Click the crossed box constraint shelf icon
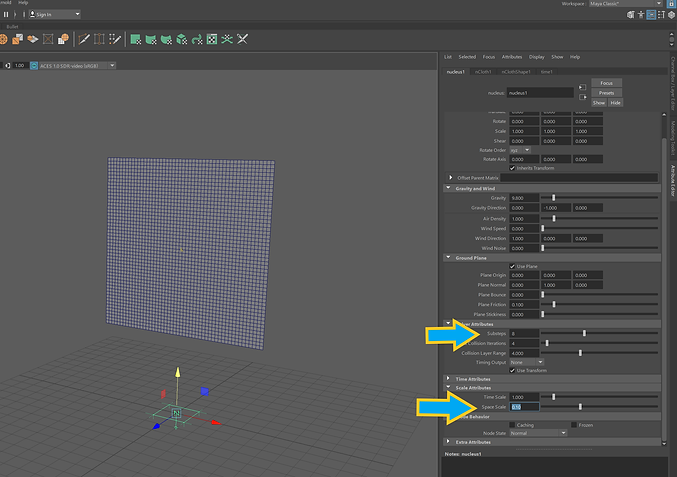 coord(48,39)
